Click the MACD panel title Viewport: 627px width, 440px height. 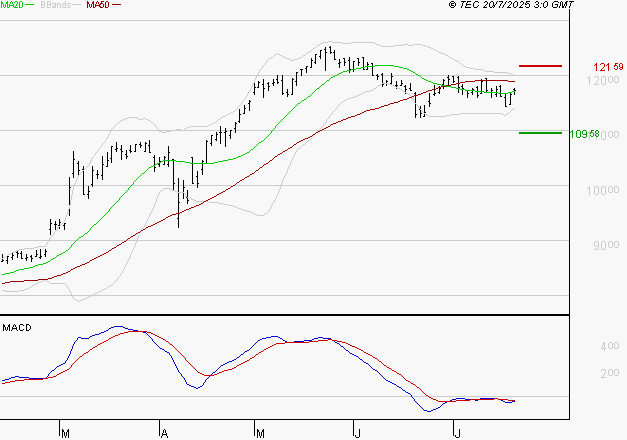click(17, 328)
